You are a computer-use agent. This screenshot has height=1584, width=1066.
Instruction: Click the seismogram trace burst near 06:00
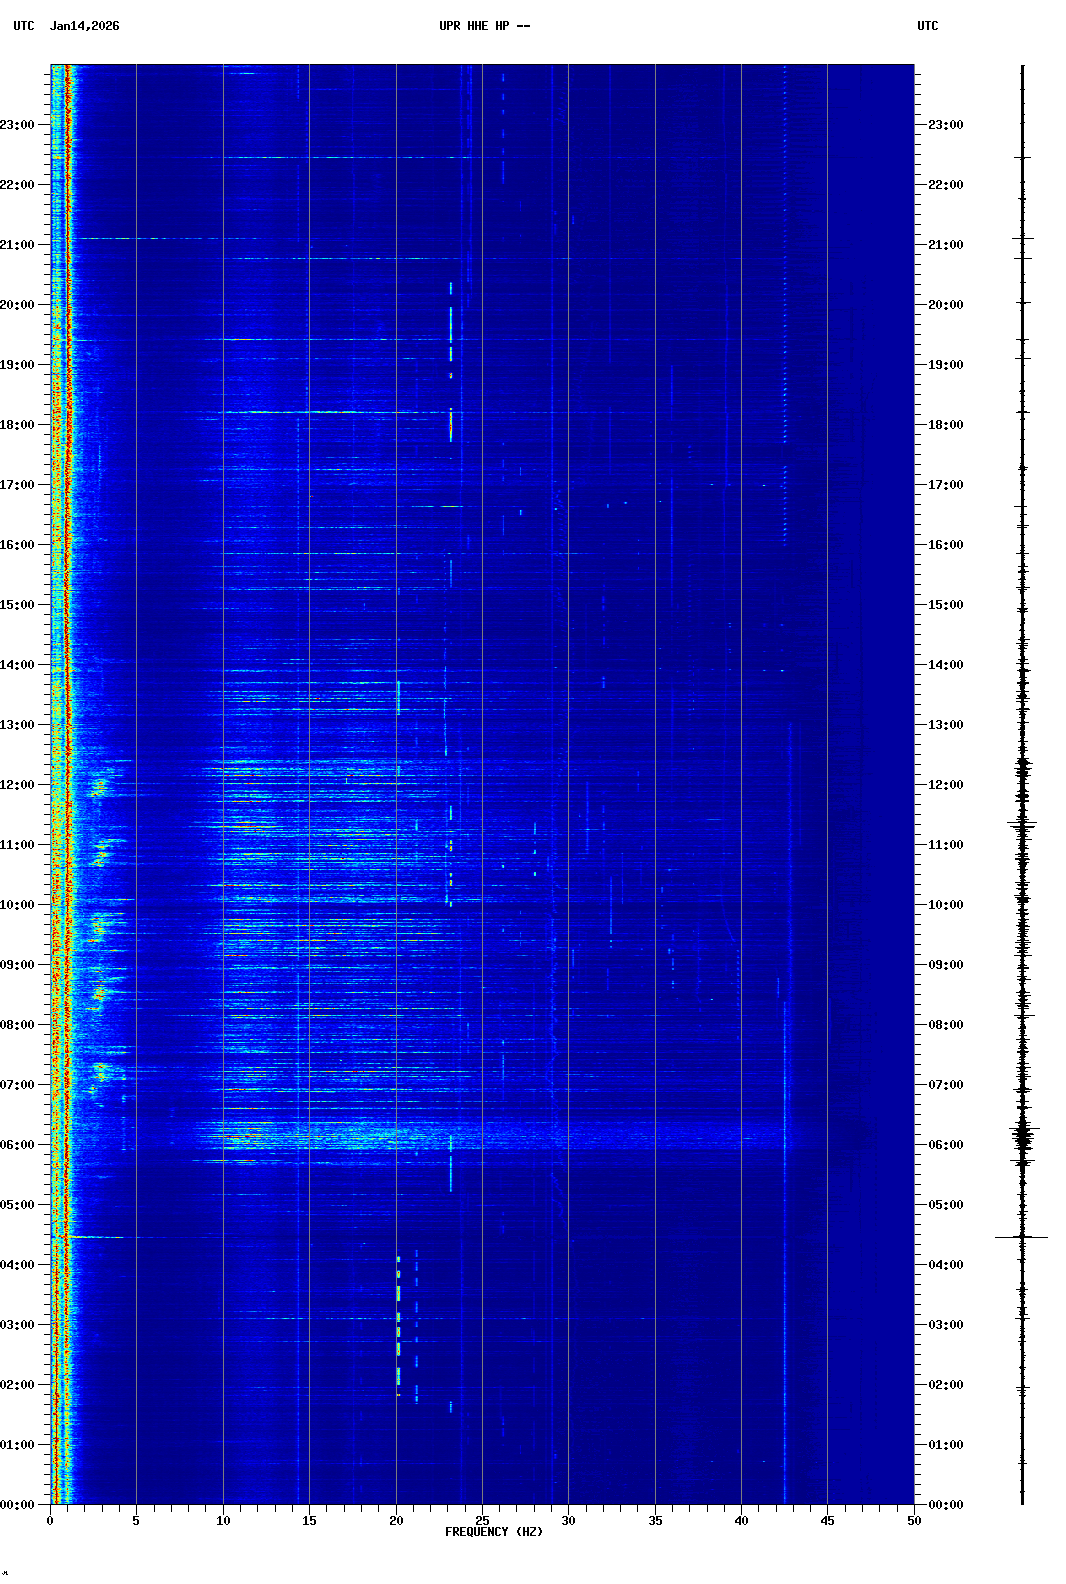[1022, 1137]
